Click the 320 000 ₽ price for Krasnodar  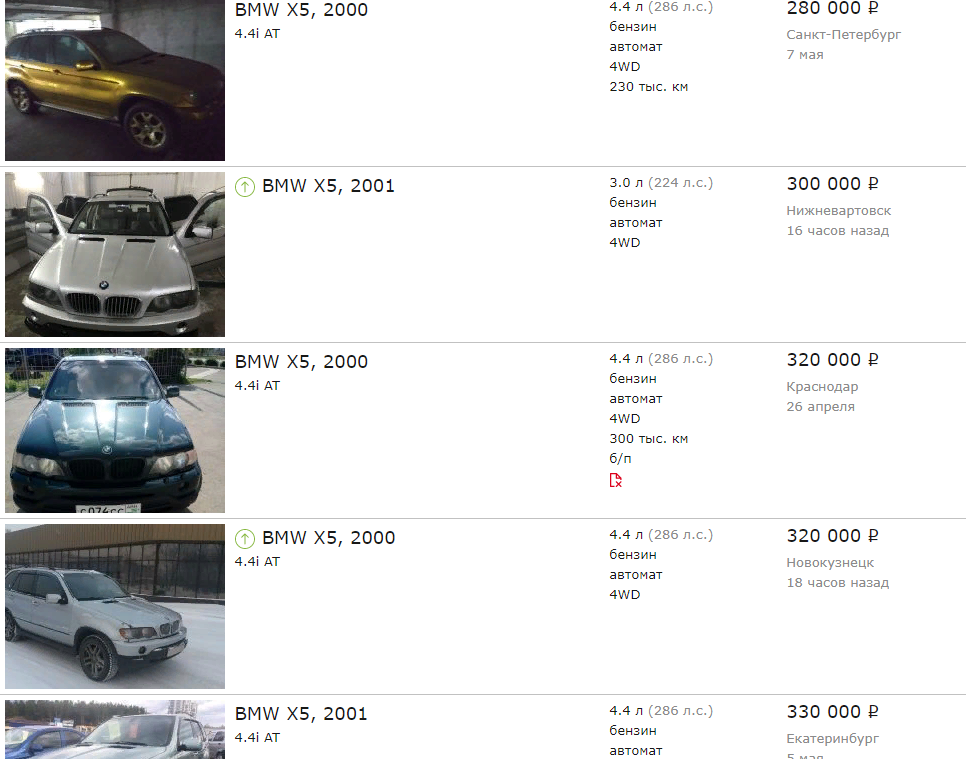click(832, 360)
